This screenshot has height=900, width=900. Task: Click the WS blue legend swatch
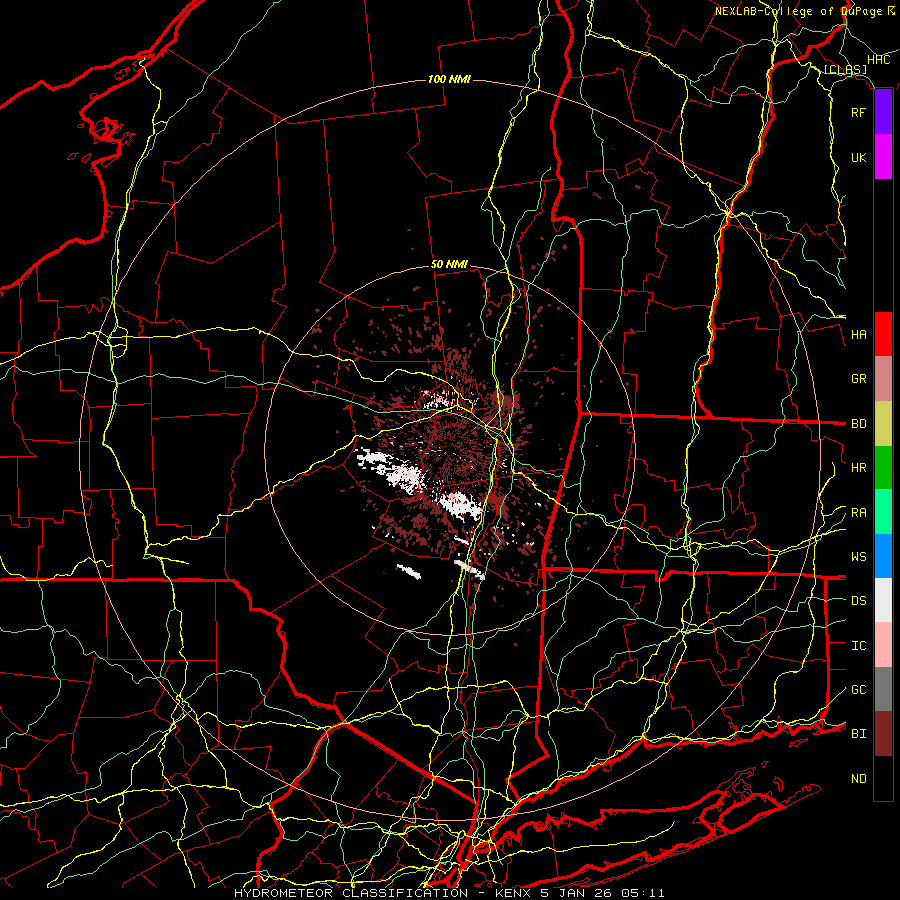click(883, 556)
